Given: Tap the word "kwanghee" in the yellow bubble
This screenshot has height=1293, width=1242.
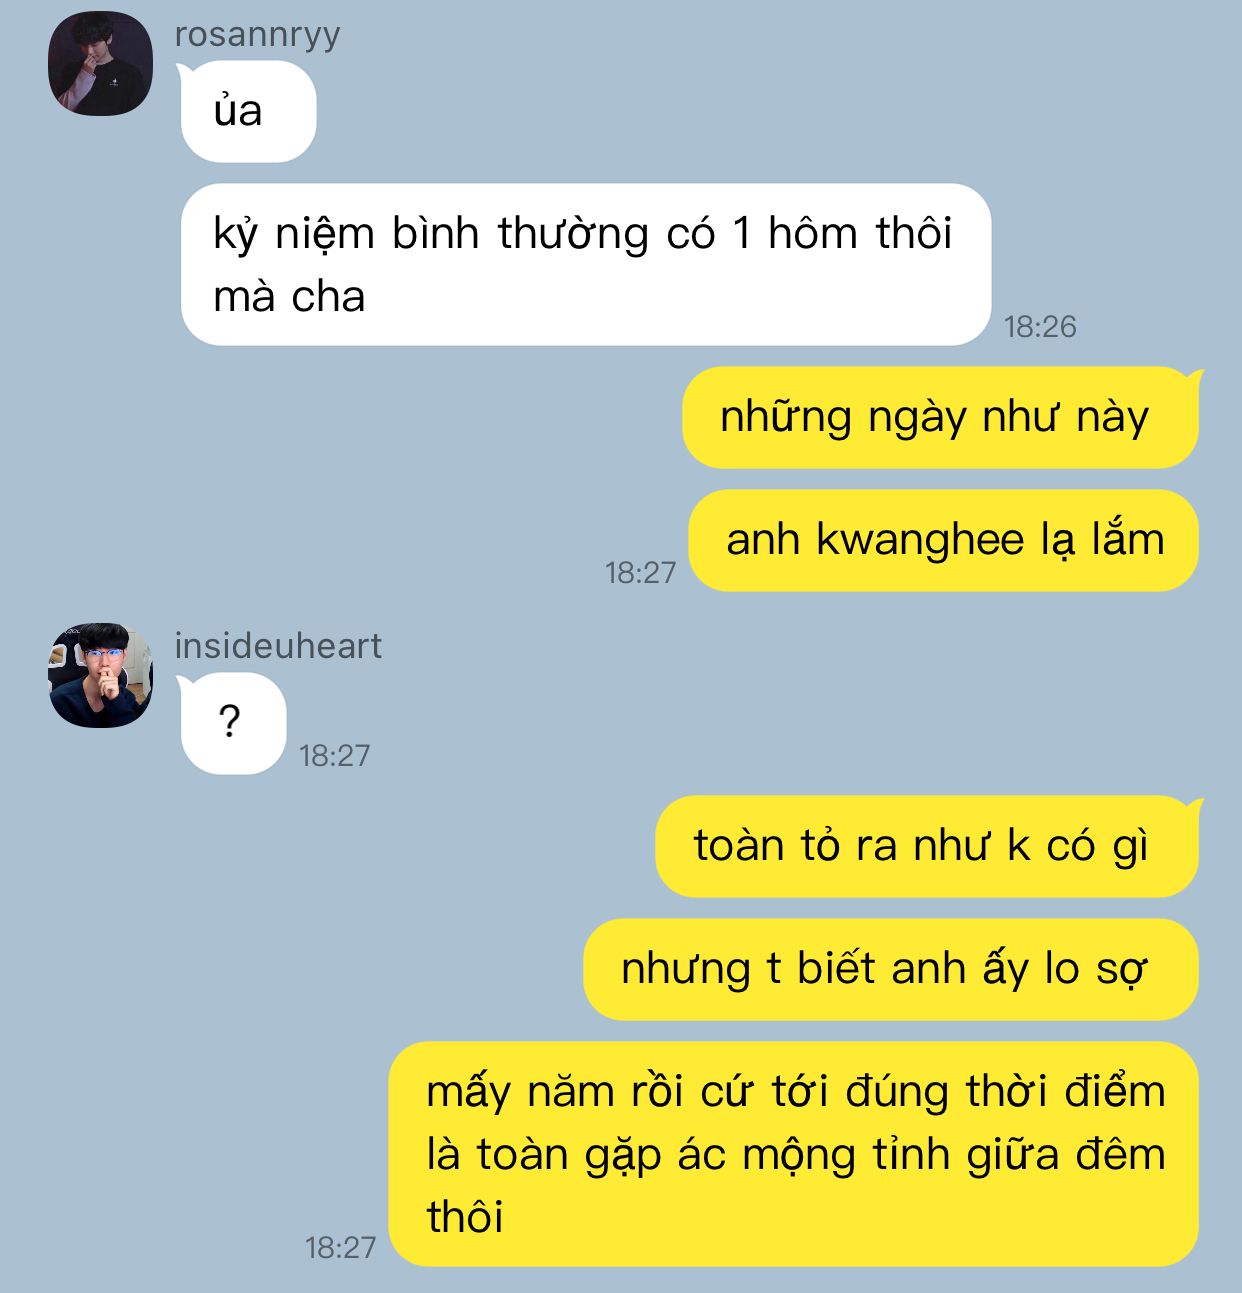Looking at the screenshot, I should 921,542.
